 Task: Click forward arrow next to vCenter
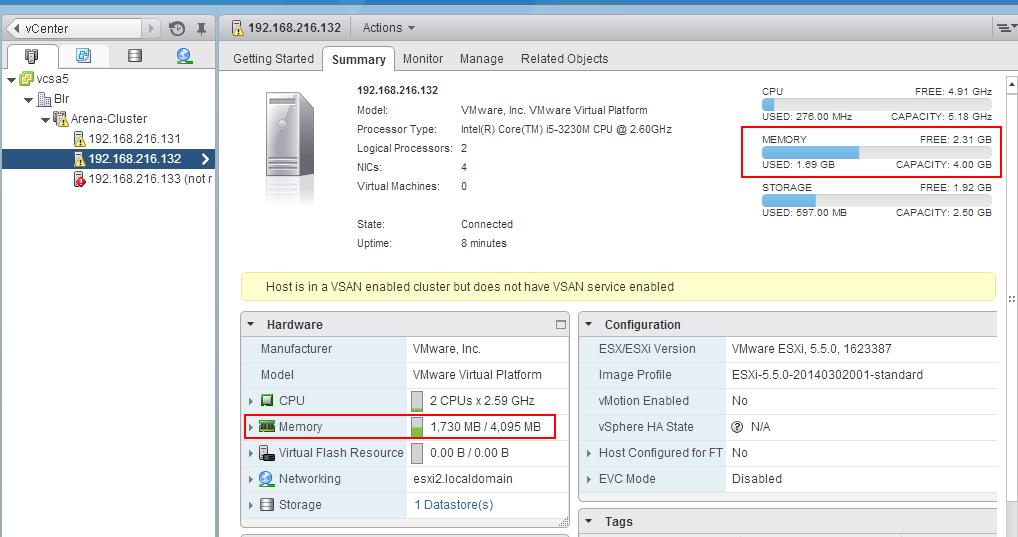coord(151,29)
